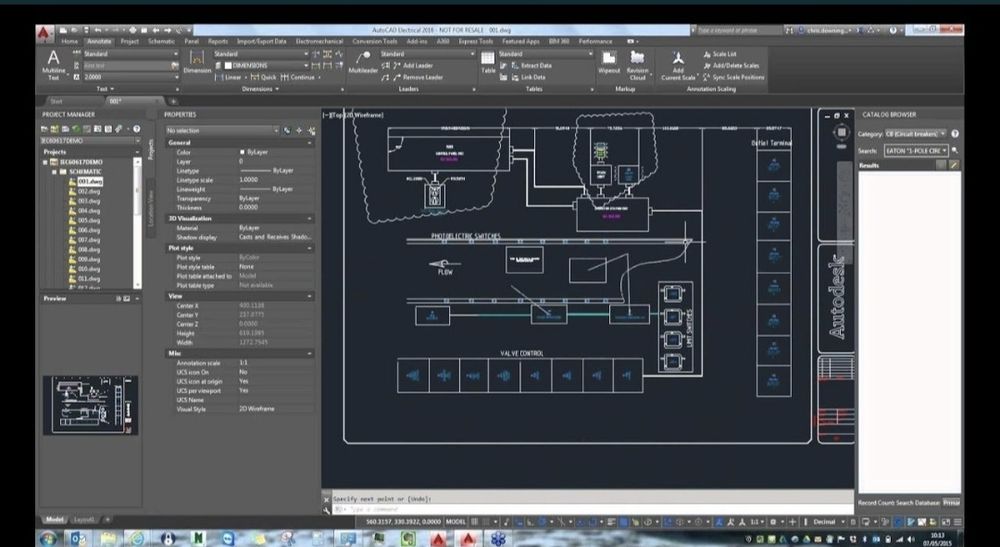
Task: Click the edit pencil icon in Results
Action: point(954,165)
